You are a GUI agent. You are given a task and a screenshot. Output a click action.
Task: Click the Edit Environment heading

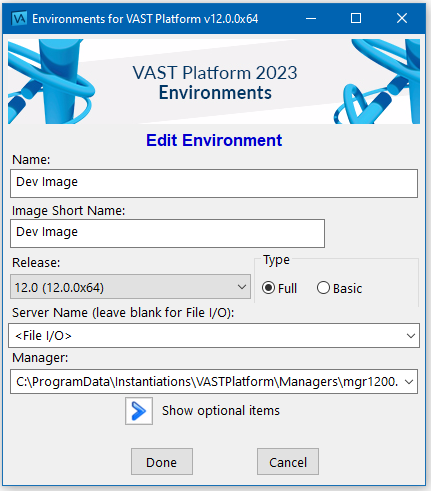click(214, 140)
